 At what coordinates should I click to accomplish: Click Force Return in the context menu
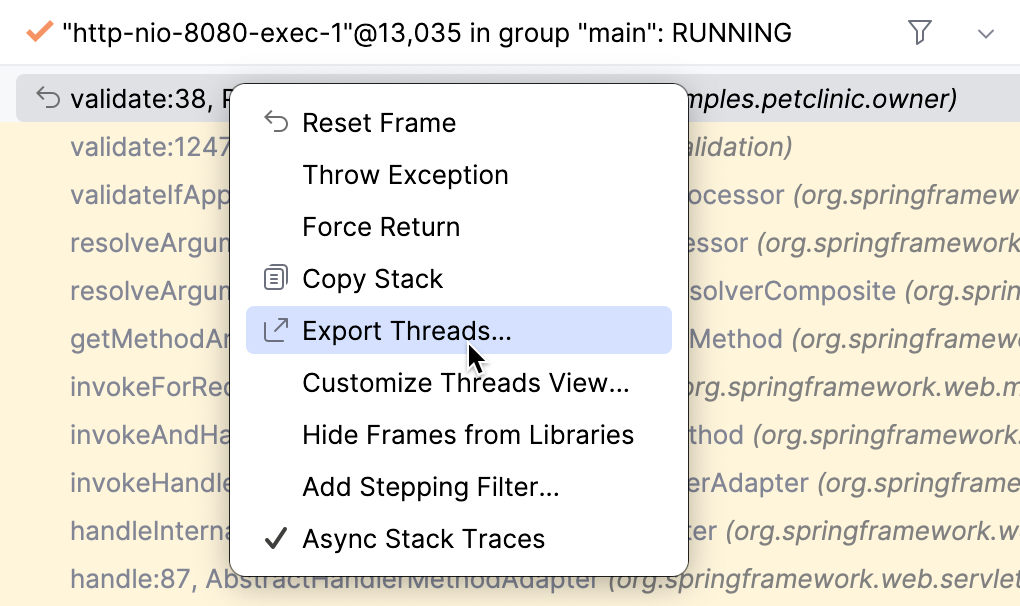pyautogui.click(x=380, y=226)
